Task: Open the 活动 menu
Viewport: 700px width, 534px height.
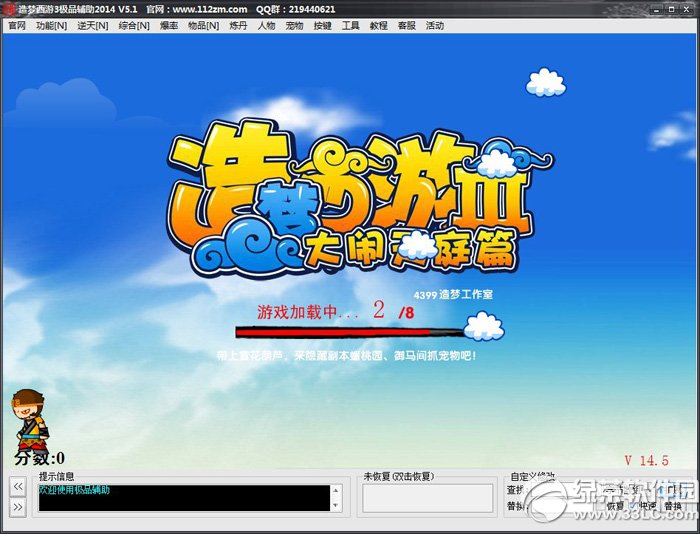Action: (x=435, y=26)
